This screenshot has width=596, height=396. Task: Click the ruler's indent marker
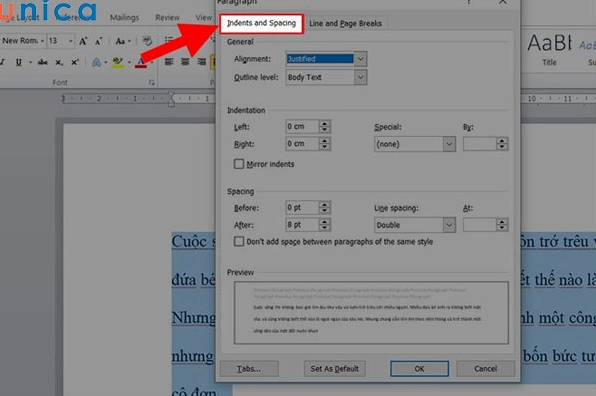pos(171,99)
